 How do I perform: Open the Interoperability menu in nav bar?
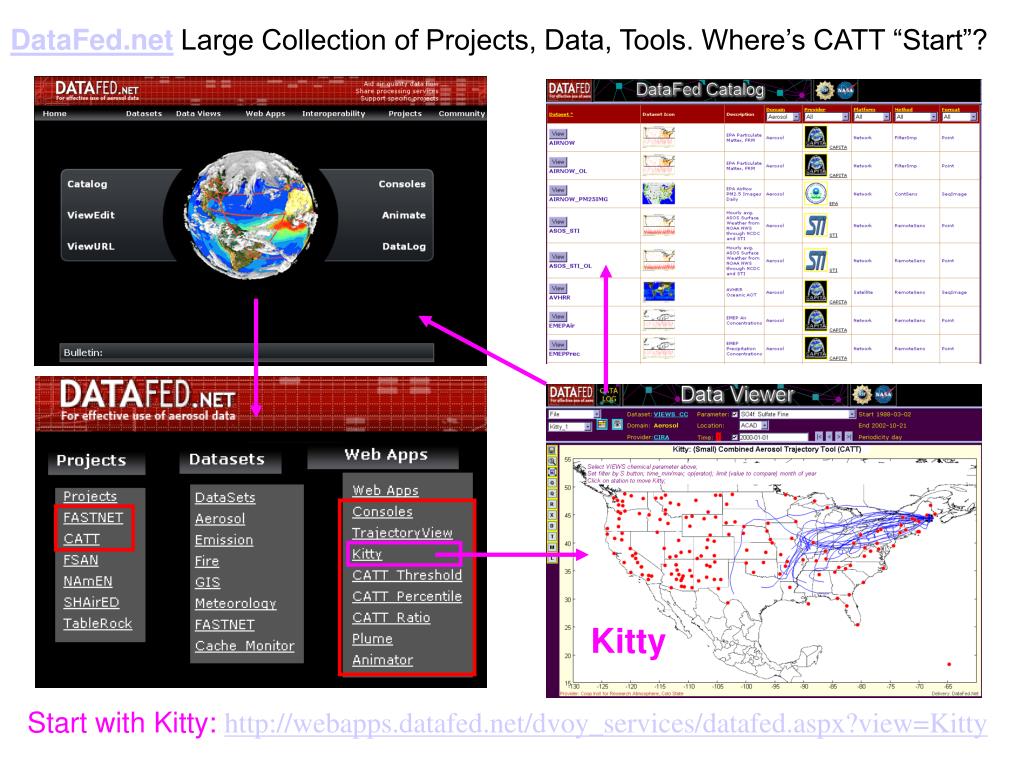[x=334, y=114]
